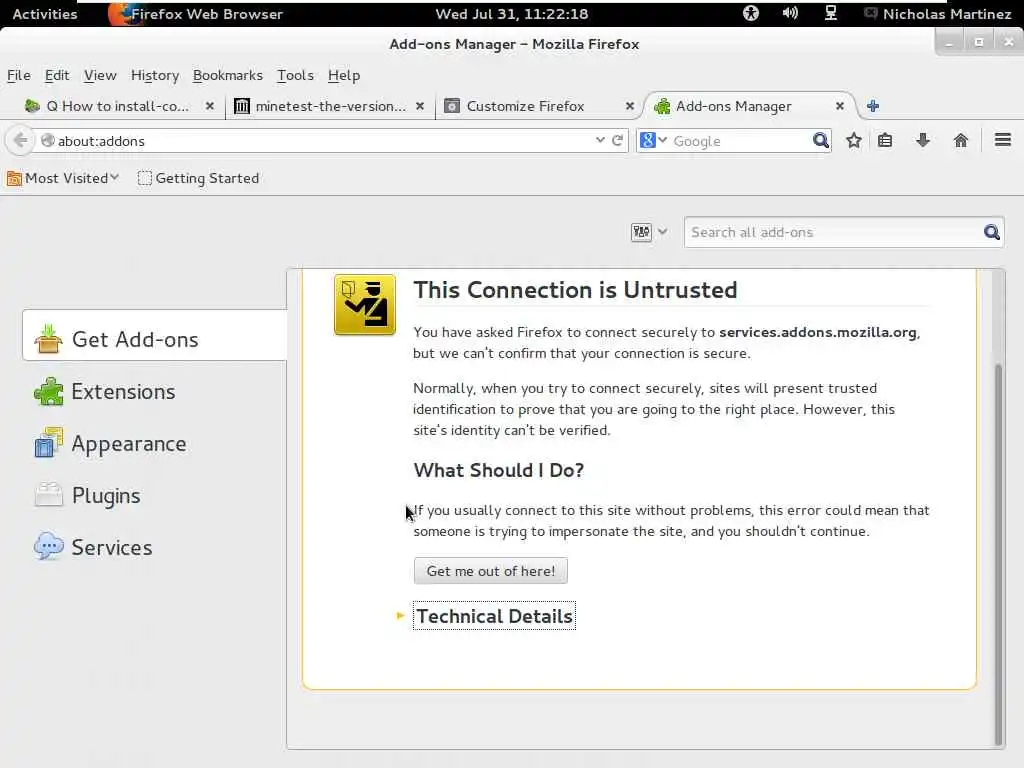Open the Downloads arrow icon
Screen dimensions: 1024x768
pyautogui.click(x=923, y=140)
